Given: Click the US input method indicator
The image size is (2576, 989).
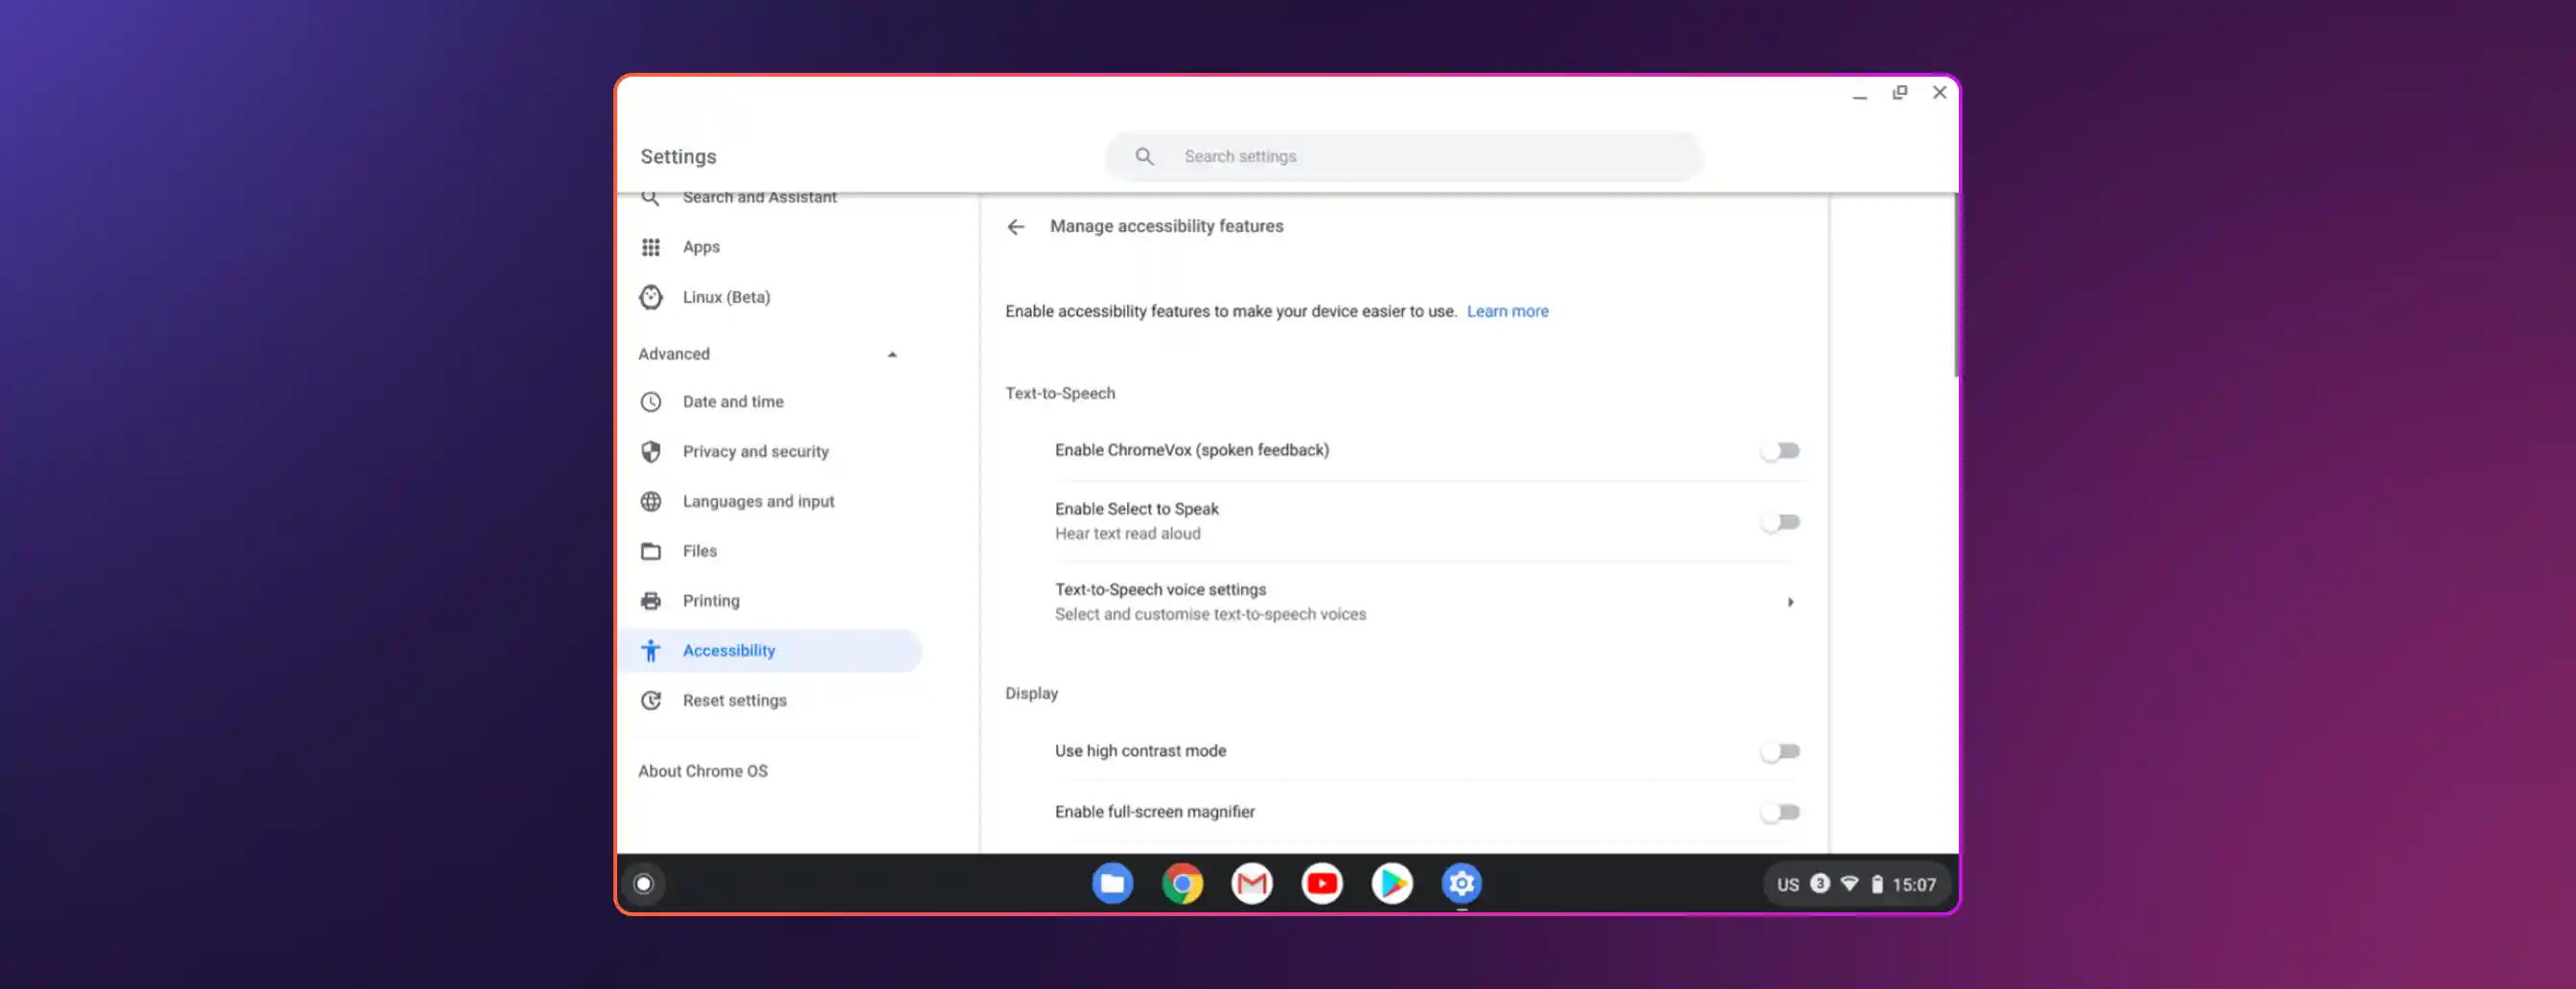Looking at the screenshot, I should pos(1788,885).
